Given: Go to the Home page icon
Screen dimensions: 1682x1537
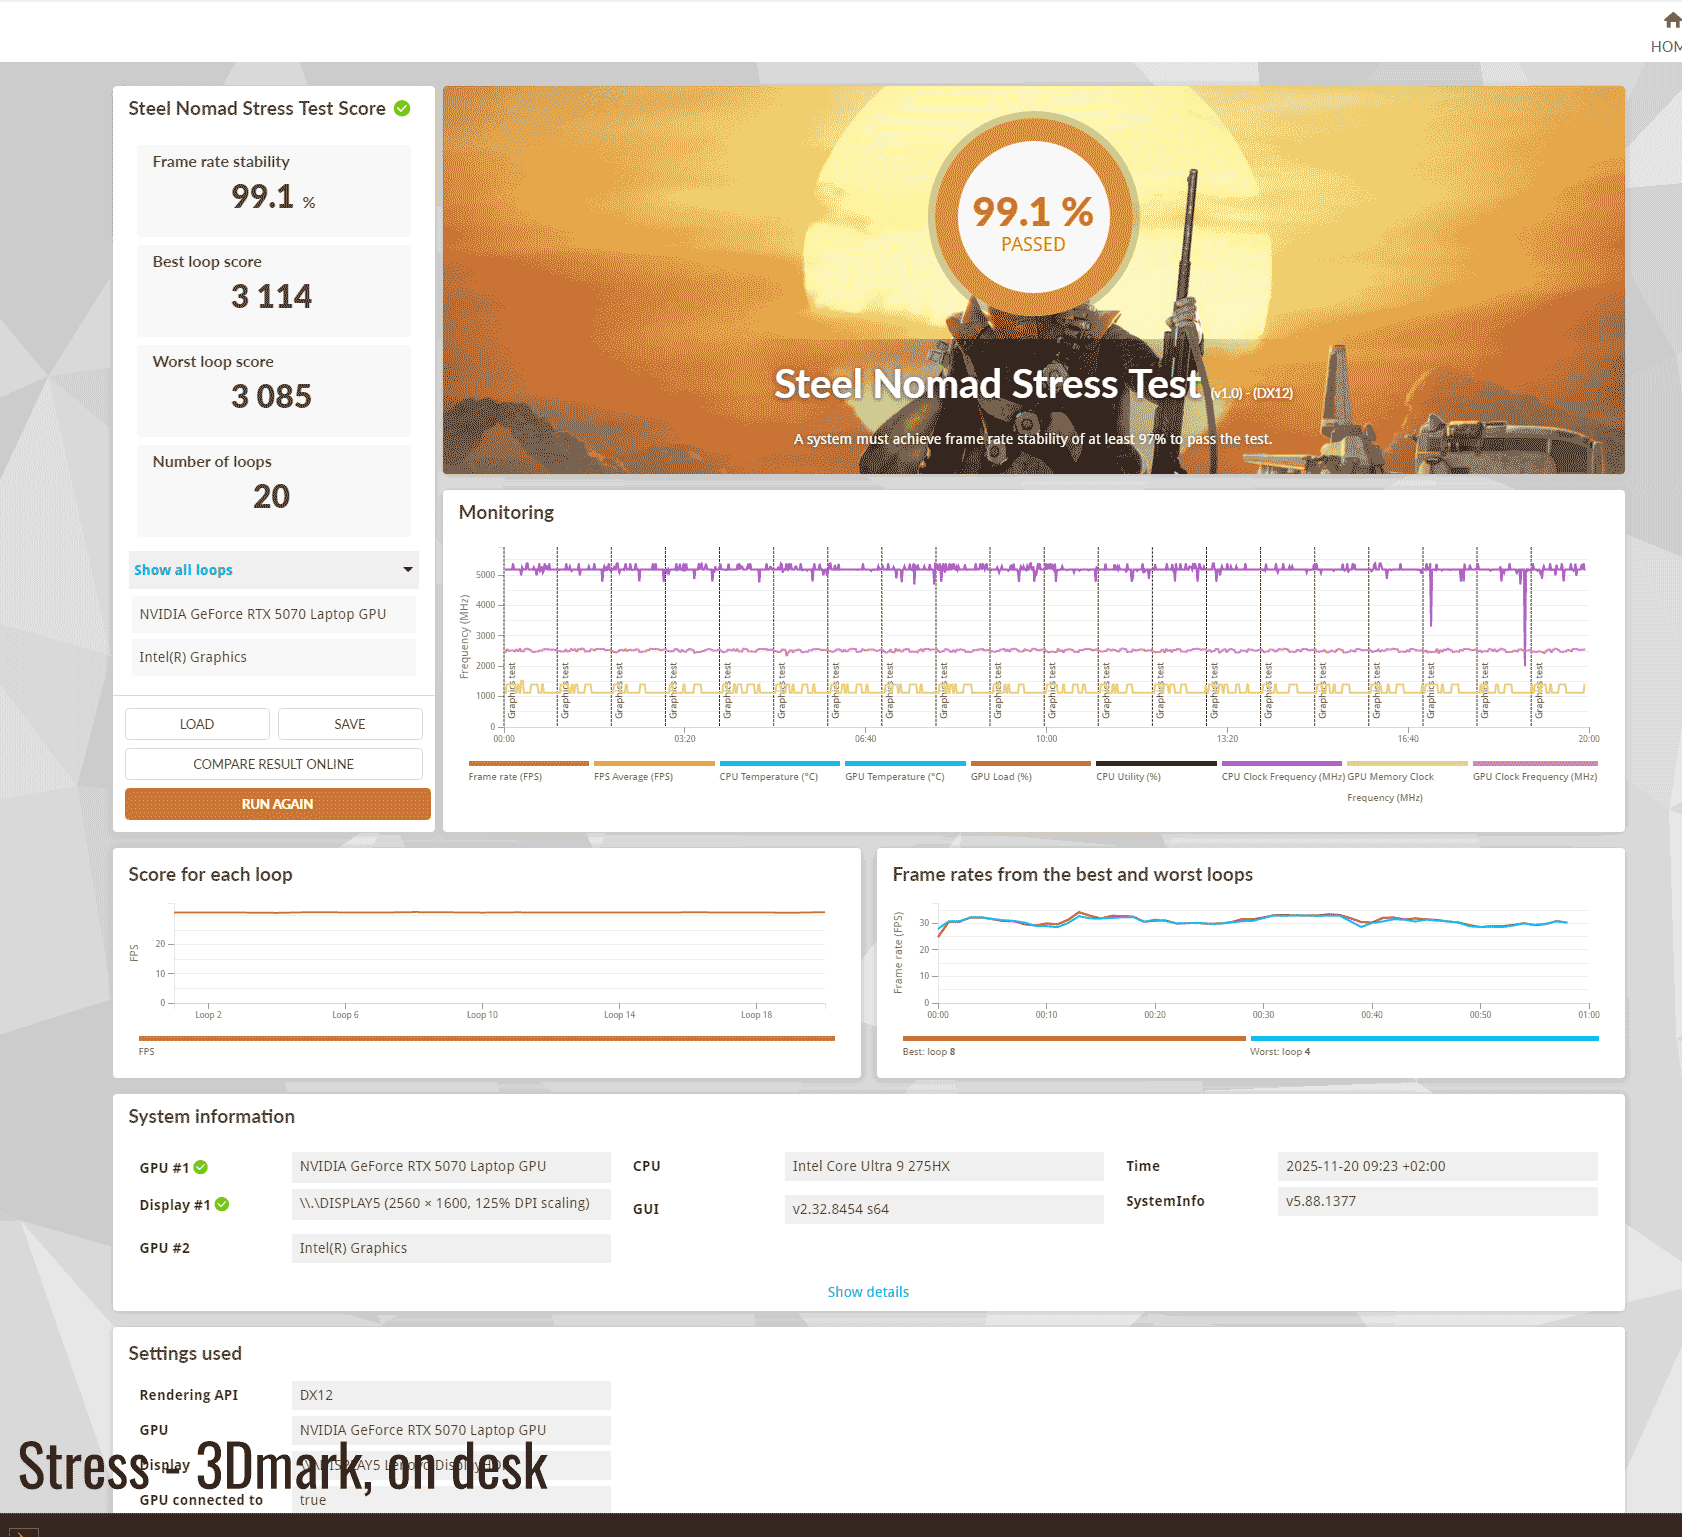Looking at the screenshot, I should click(x=1671, y=21).
